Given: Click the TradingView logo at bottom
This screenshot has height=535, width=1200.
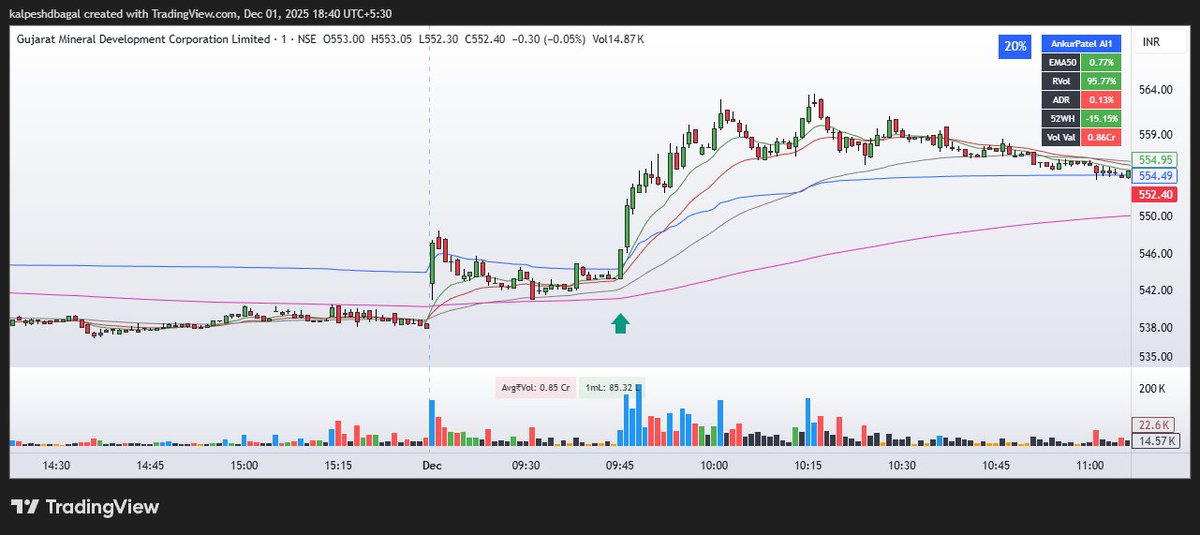Looking at the screenshot, I should click(85, 507).
